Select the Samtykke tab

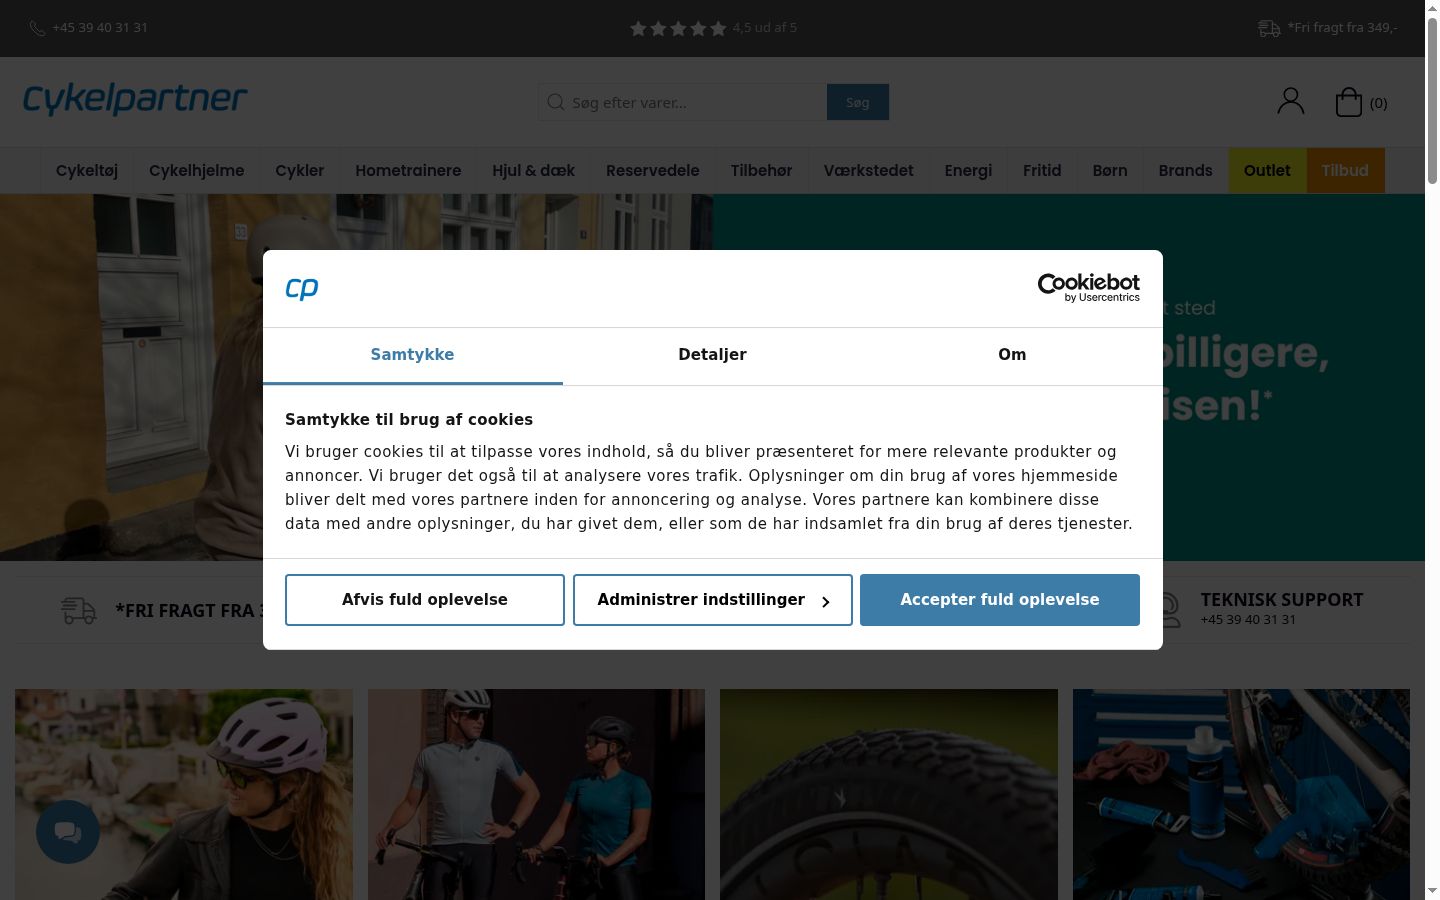[412, 355]
